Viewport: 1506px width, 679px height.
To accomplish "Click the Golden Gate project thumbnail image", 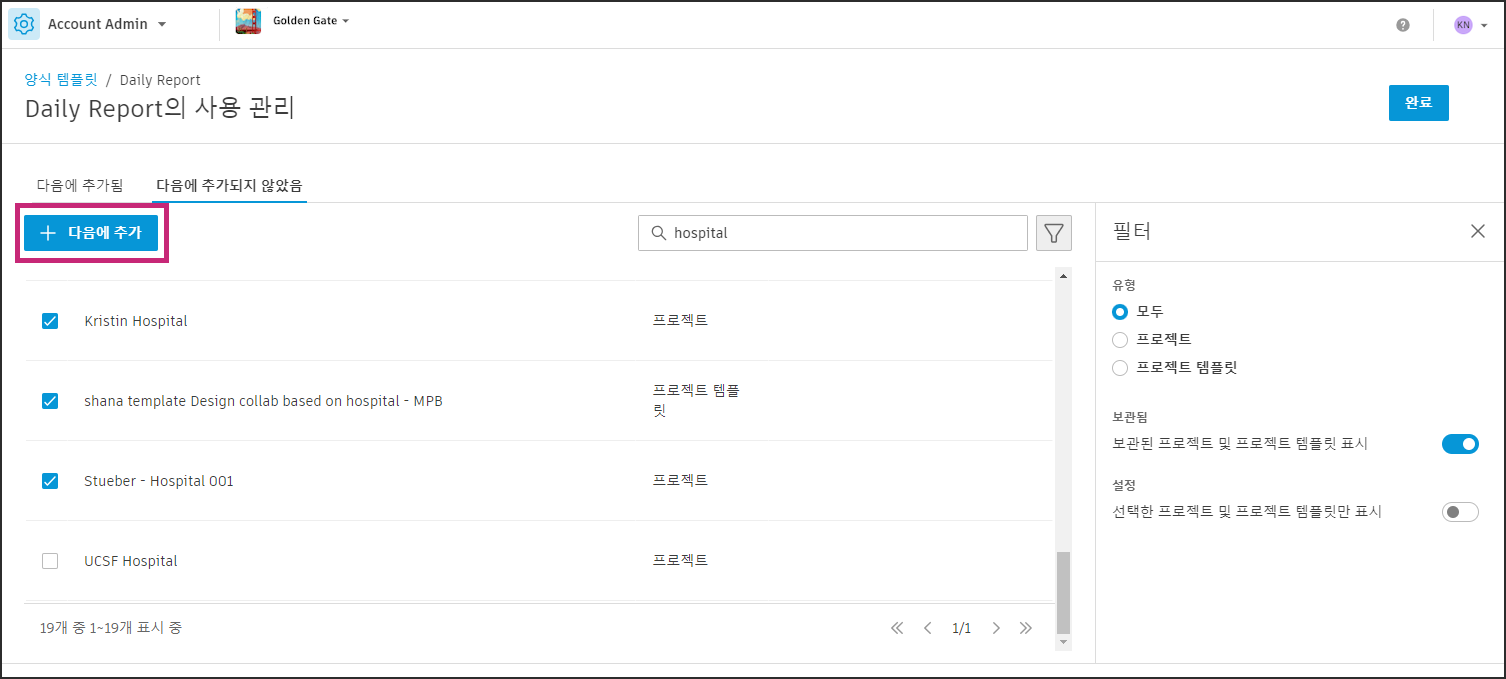I will click(x=248, y=20).
